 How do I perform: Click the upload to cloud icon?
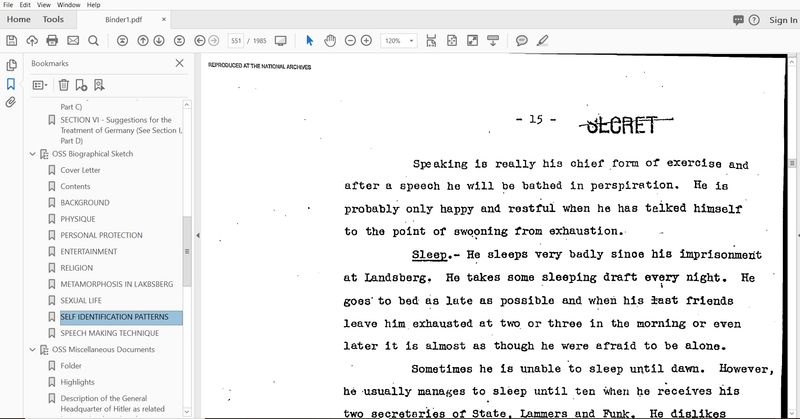32,40
